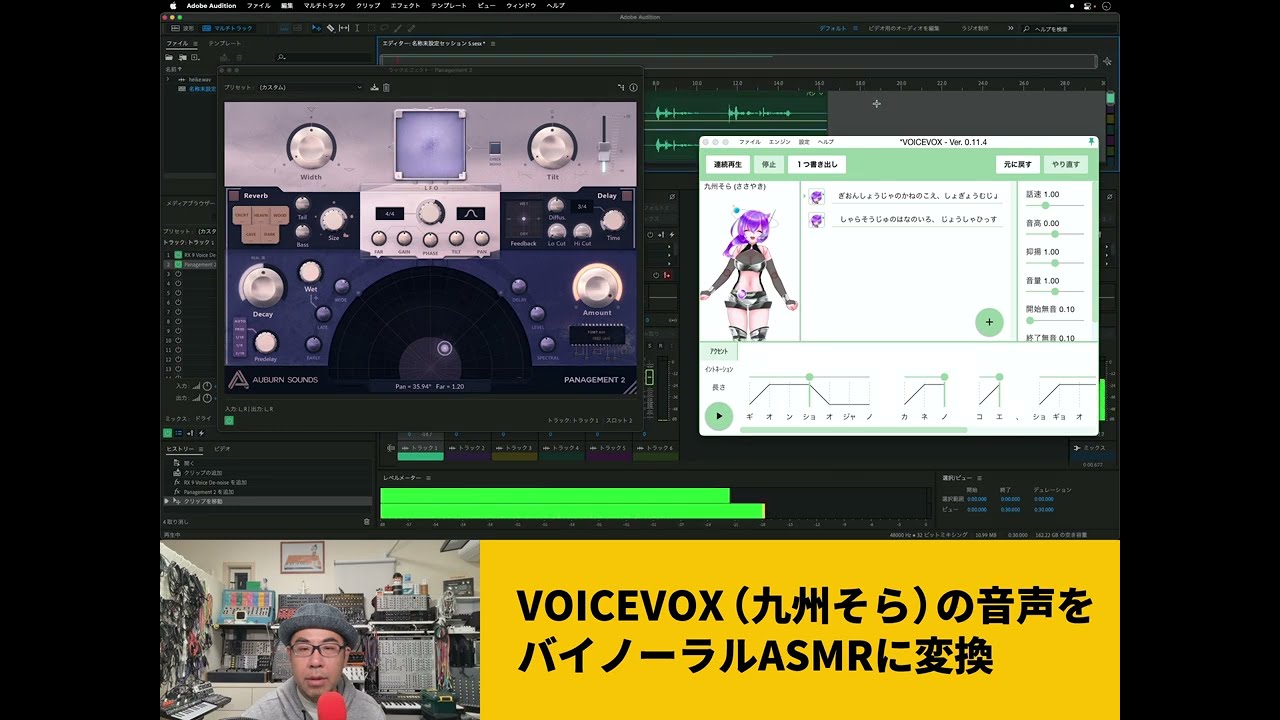Select the Slip tool in Audition toolbar
The image size is (1280, 720).
click(344, 28)
